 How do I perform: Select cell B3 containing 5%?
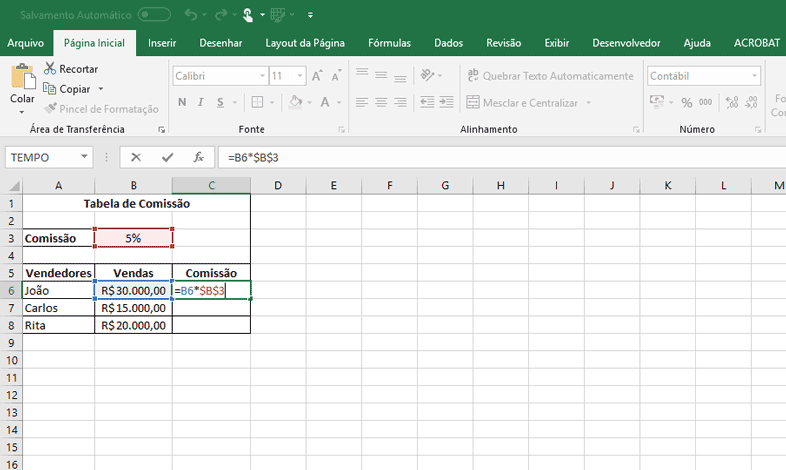tap(133, 238)
